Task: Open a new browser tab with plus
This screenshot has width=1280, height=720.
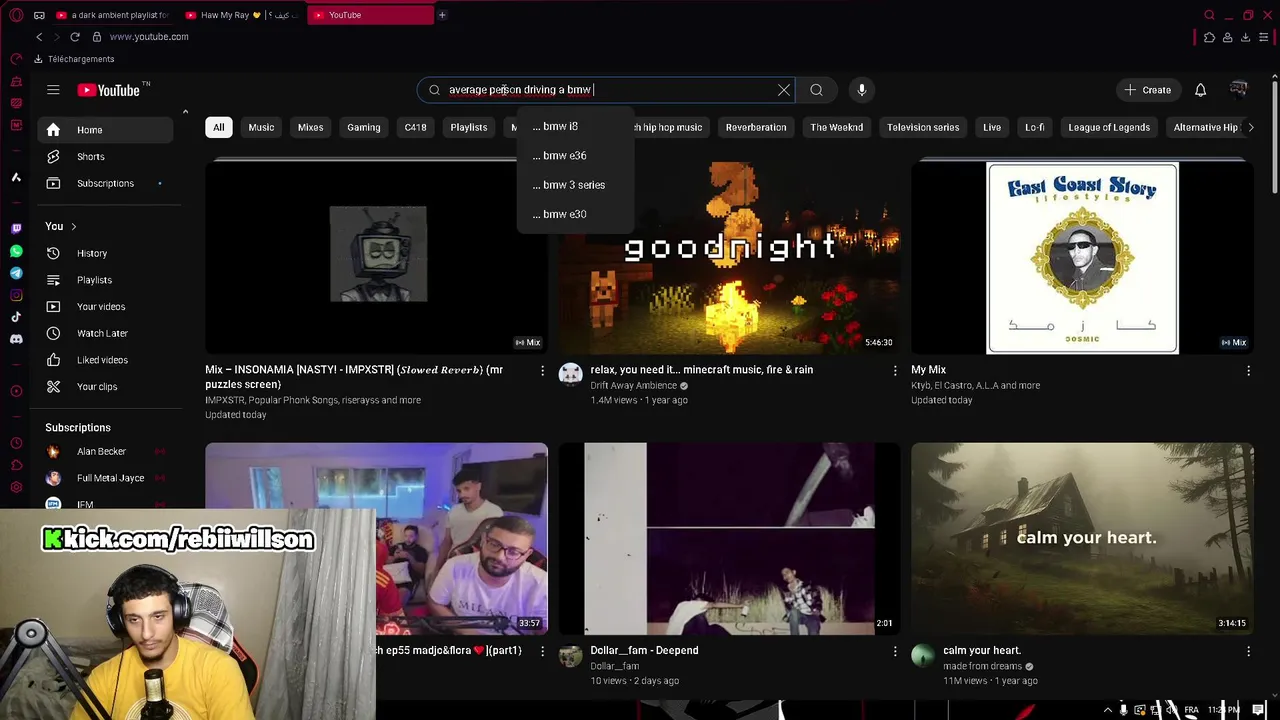Action: 442,15
